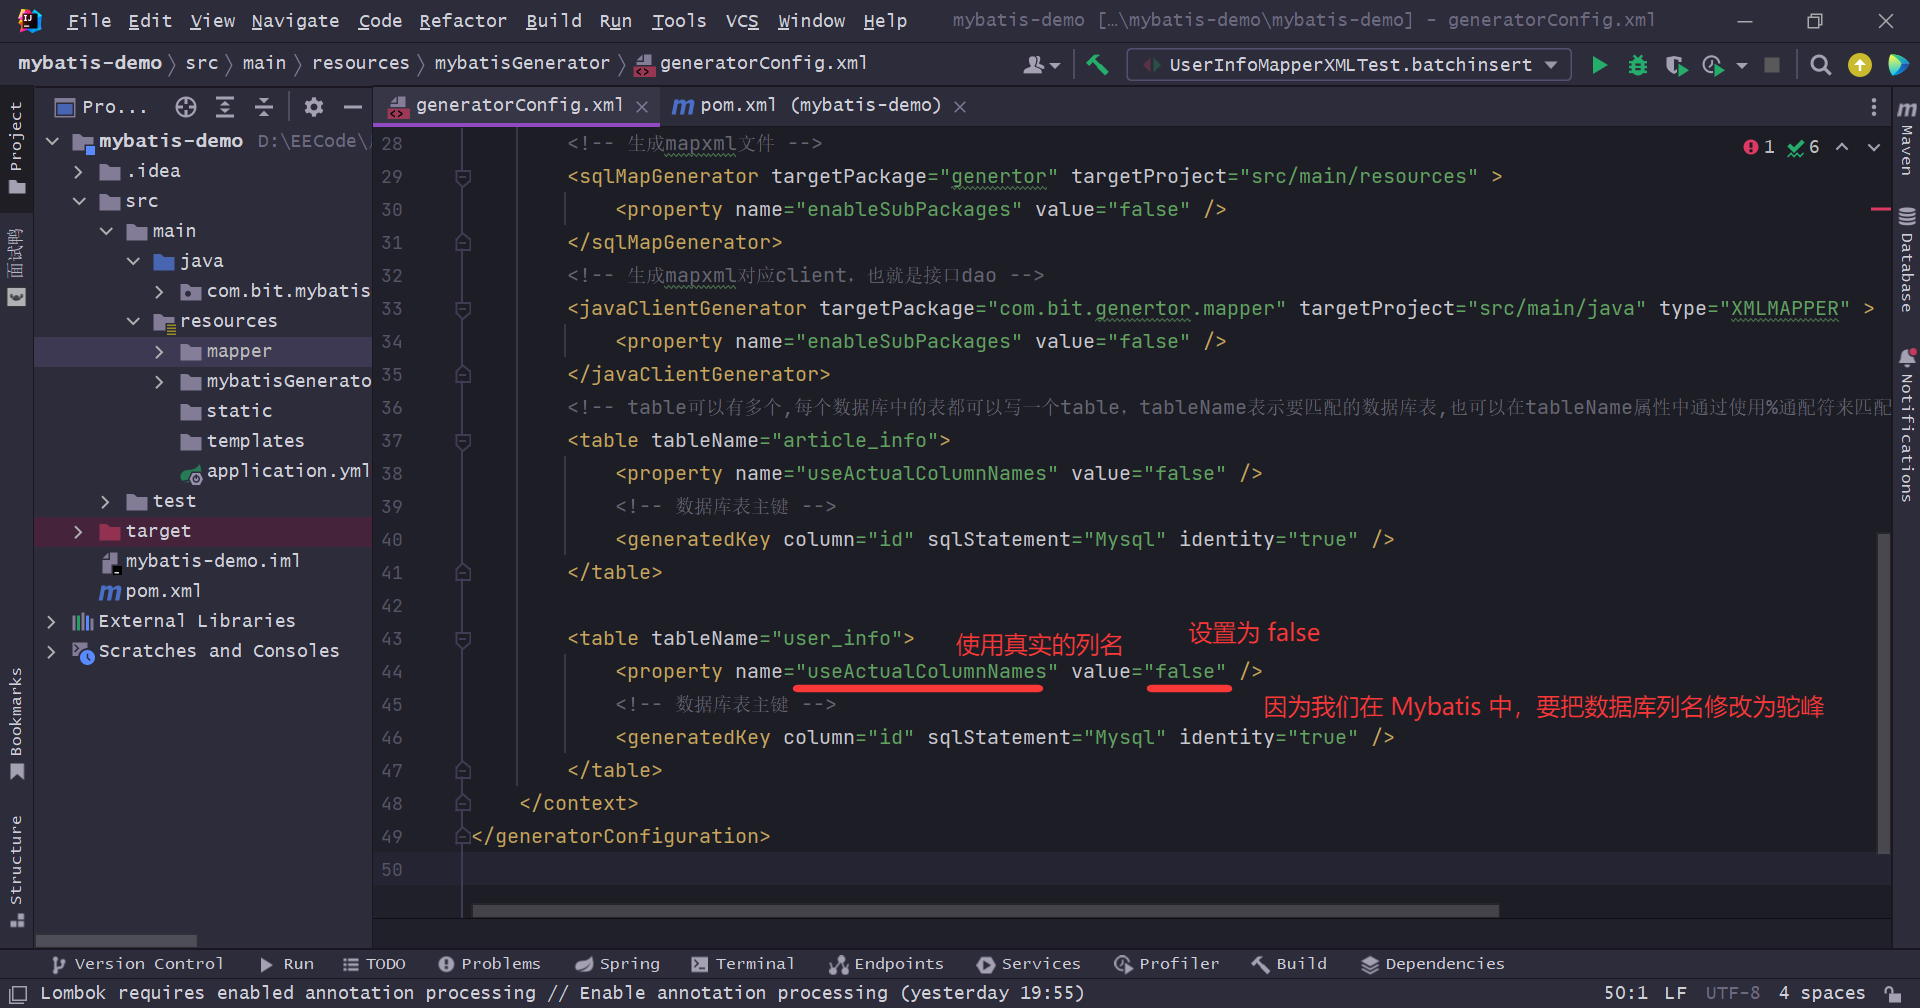The image size is (1920, 1008).
Task: Click the horizontal editor scrollbar
Action: [x=985, y=911]
